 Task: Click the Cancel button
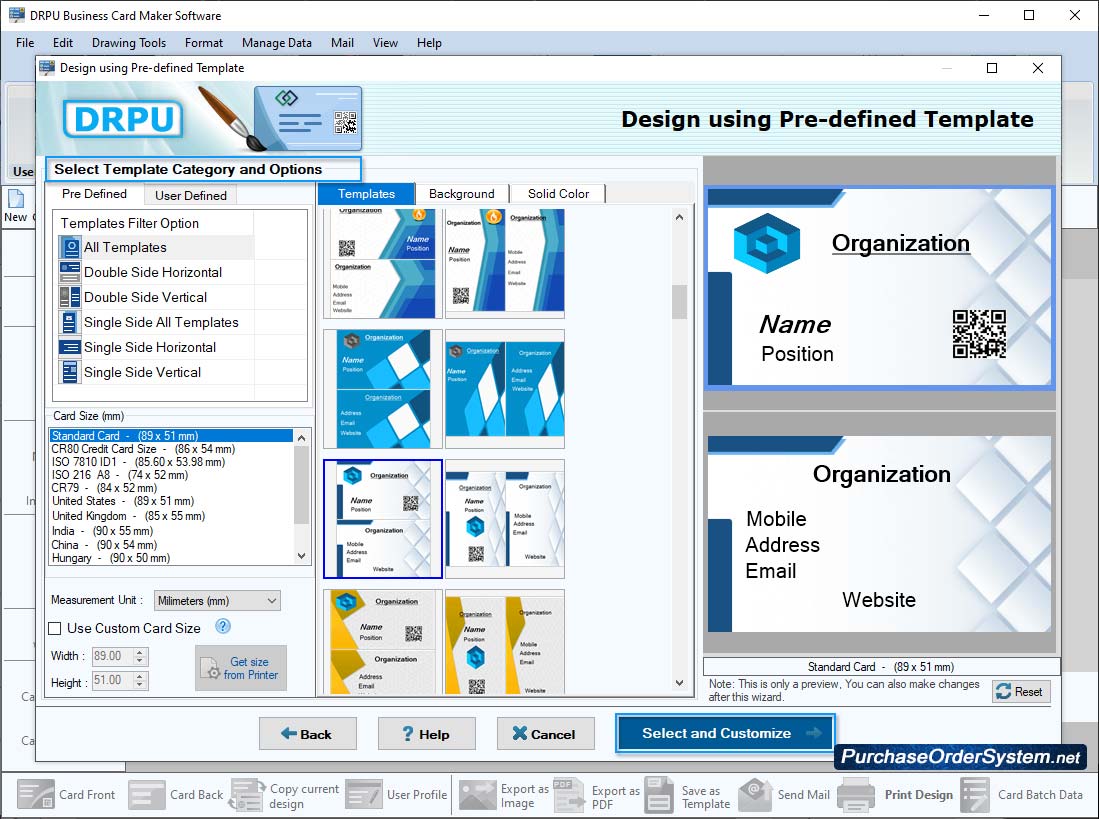pos(546,734)
